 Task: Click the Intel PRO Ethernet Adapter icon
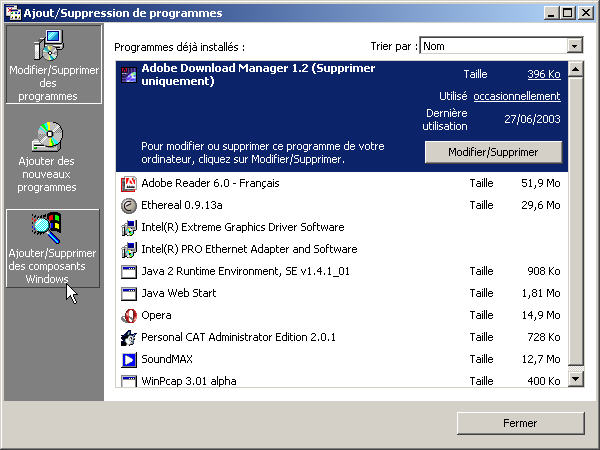[129, 249]
